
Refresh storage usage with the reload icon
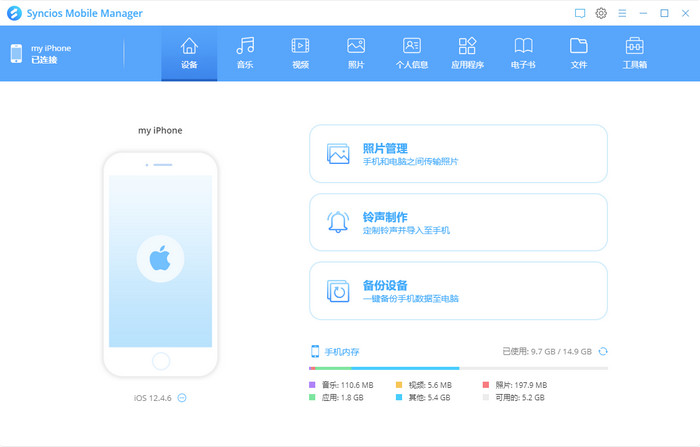coord(603,351)
